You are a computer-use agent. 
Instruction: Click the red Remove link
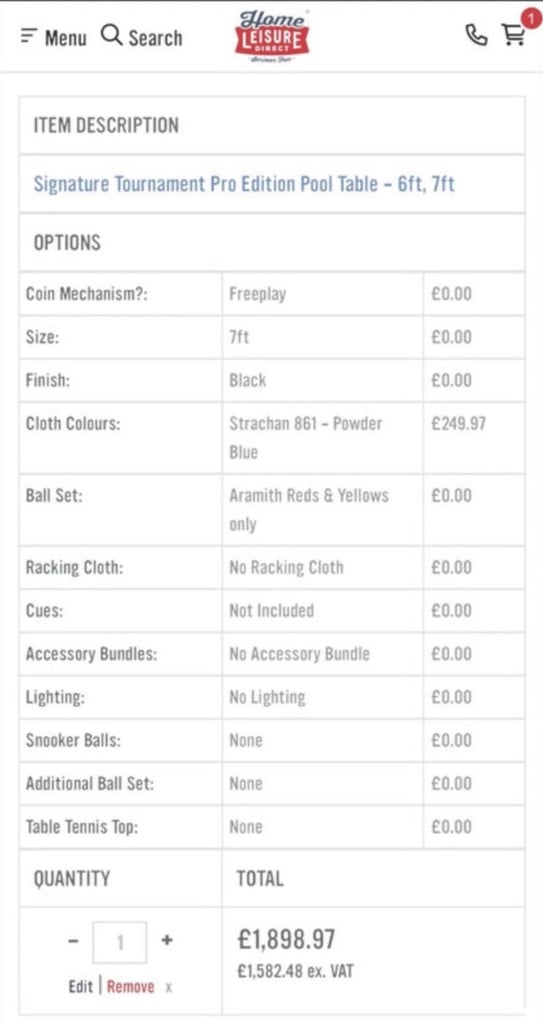[131, 986]
